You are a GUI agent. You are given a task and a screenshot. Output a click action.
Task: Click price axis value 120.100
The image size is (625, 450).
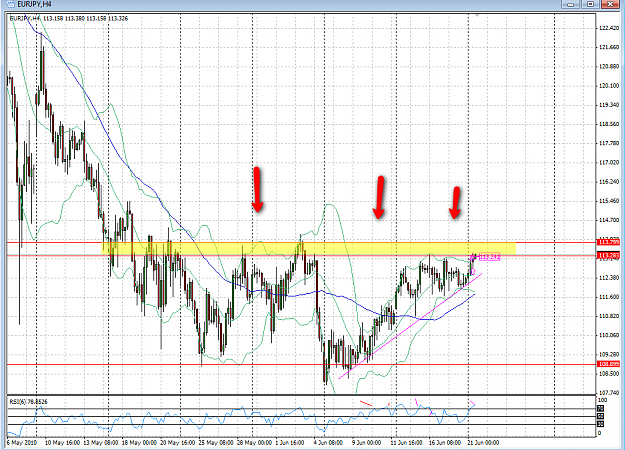click(x=609, y=86)
